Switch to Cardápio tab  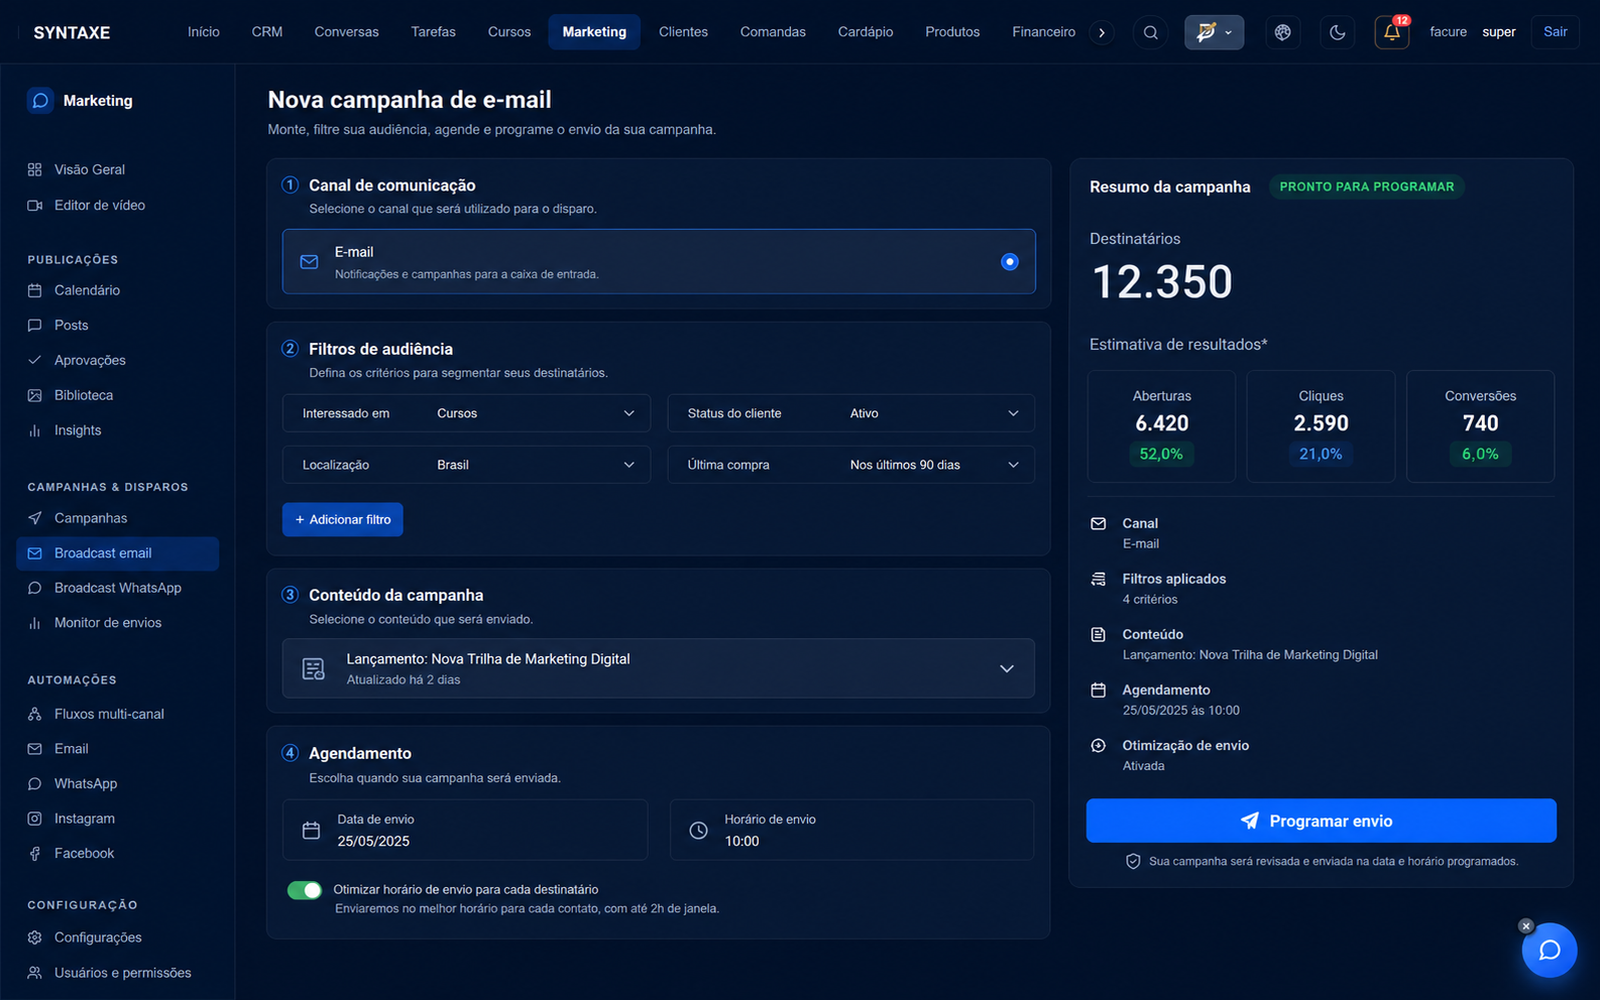coord(865,32)
